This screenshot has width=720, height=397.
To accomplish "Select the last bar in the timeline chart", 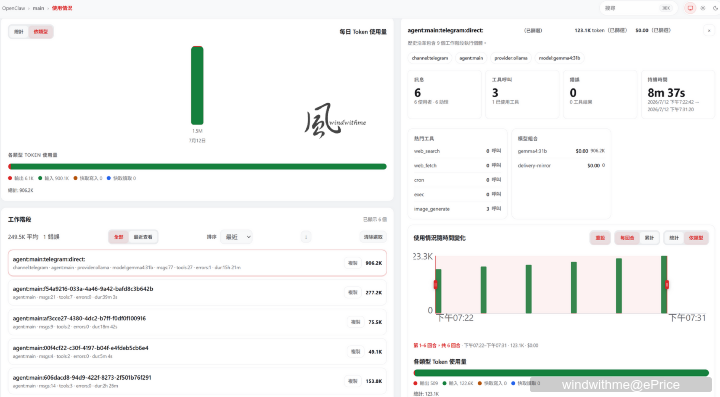I will click(664, 285).
